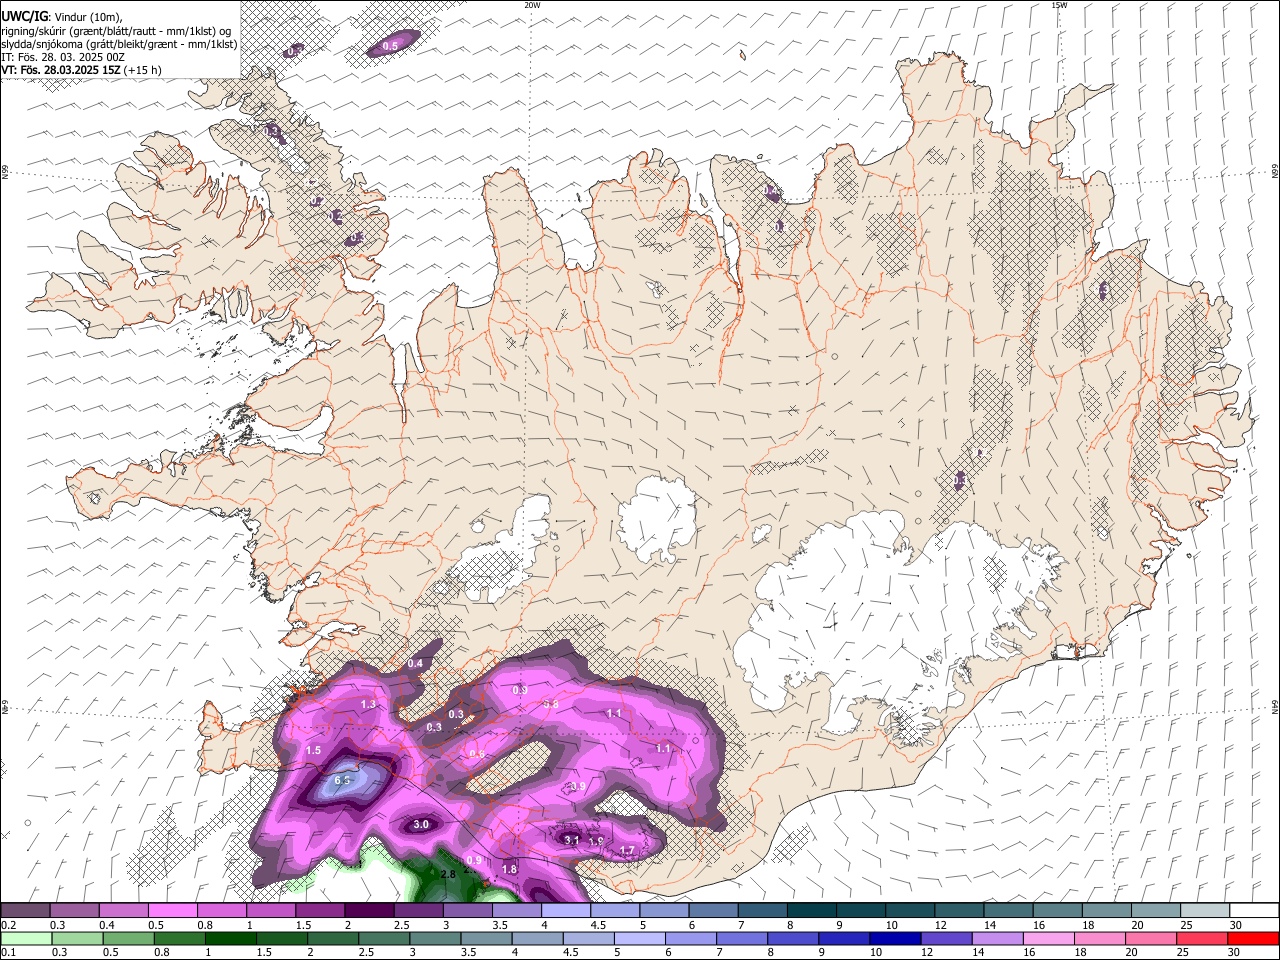Click the 0.6 snowfall value label
The height and width of the screenshot is (960, 1280).
[477, 754]
